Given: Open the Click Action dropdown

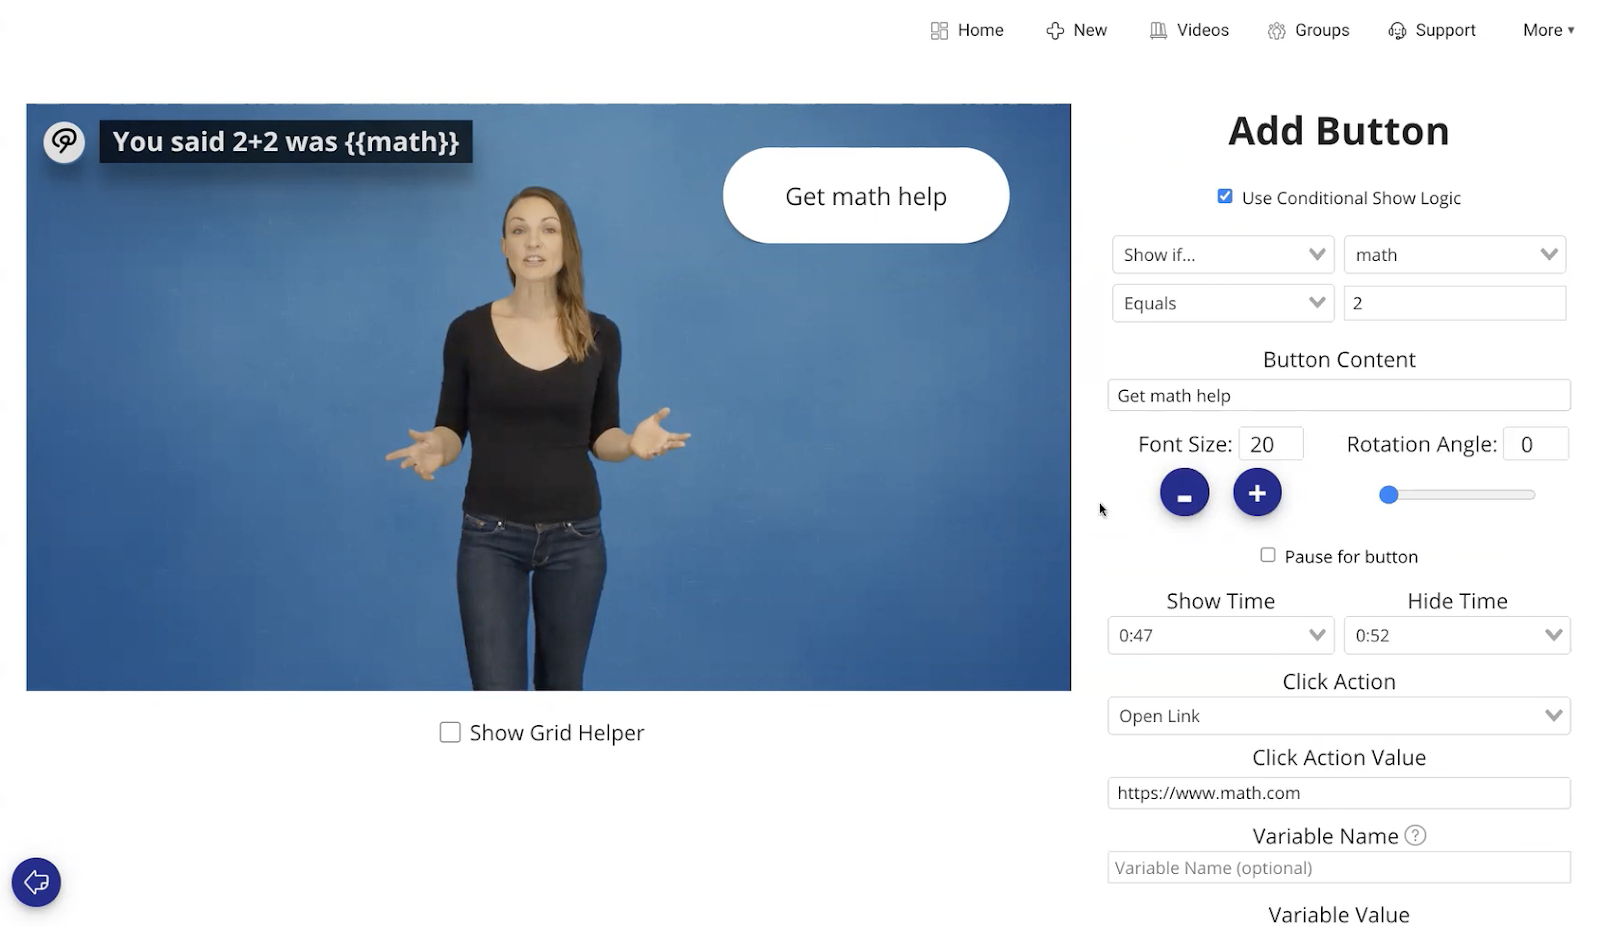Looking at the screenshot, I should point(1338,716).
